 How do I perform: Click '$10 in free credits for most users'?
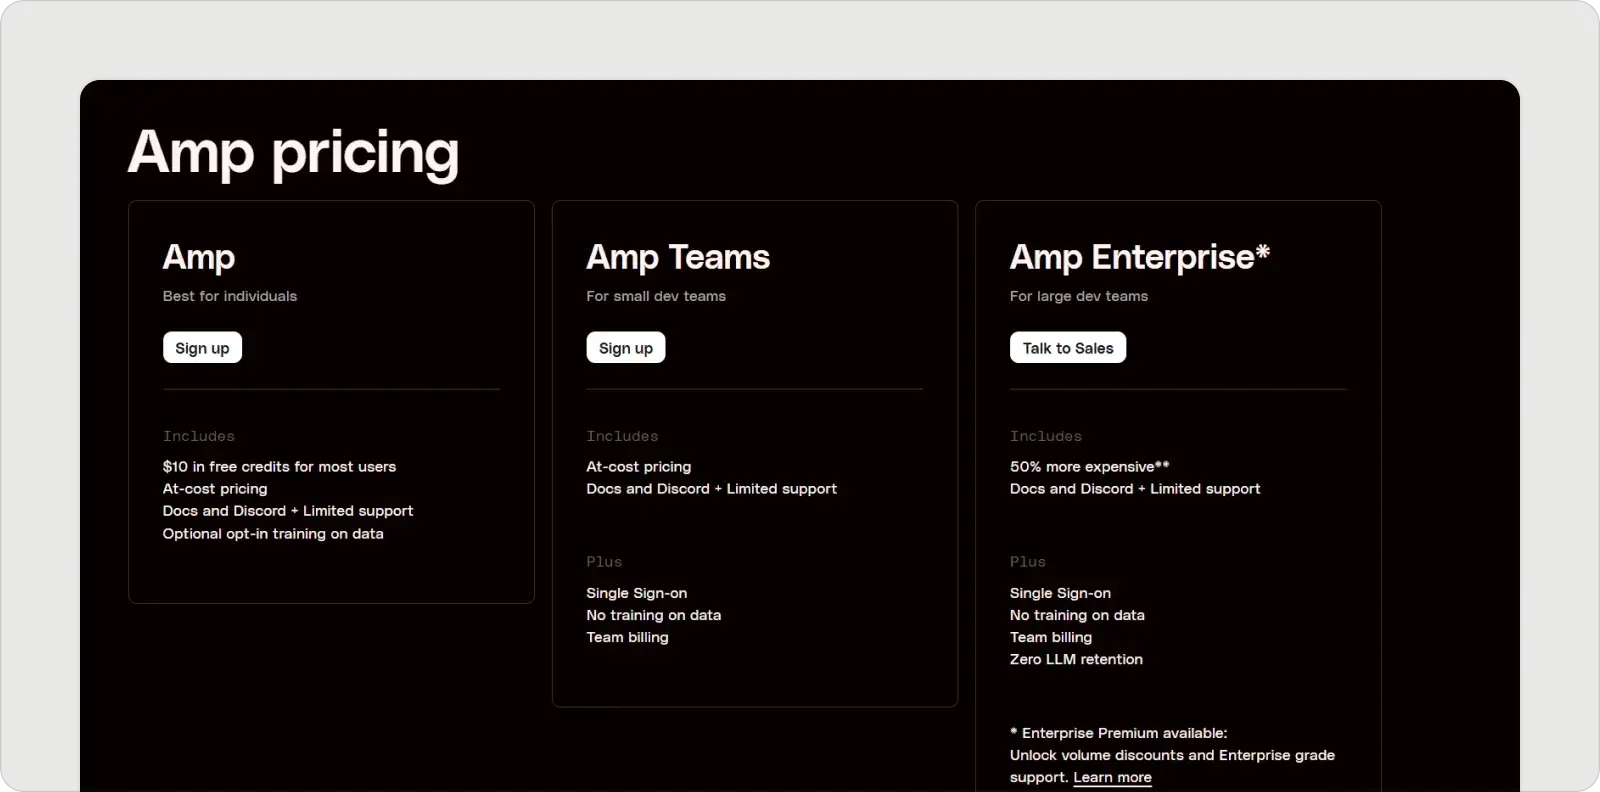[x=279, y=467]
